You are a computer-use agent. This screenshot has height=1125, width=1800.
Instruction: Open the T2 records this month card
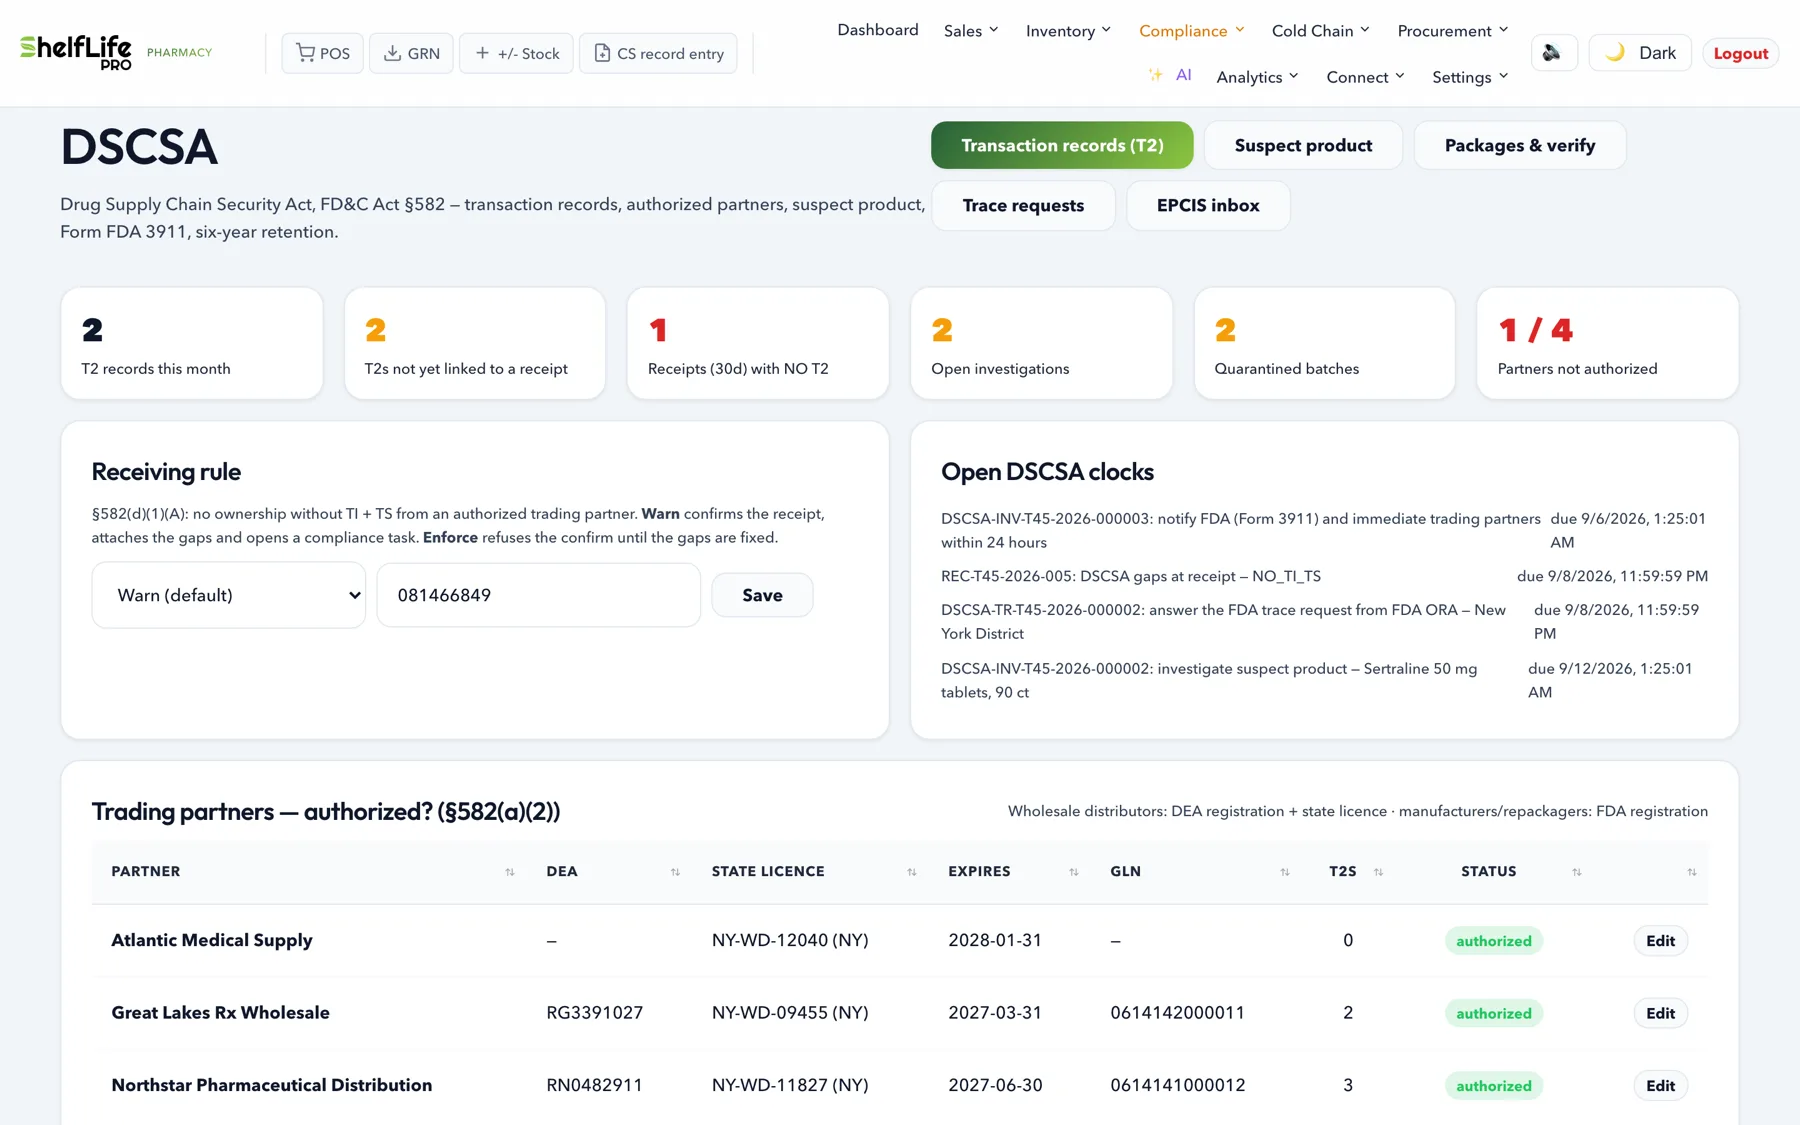[192, 344]
